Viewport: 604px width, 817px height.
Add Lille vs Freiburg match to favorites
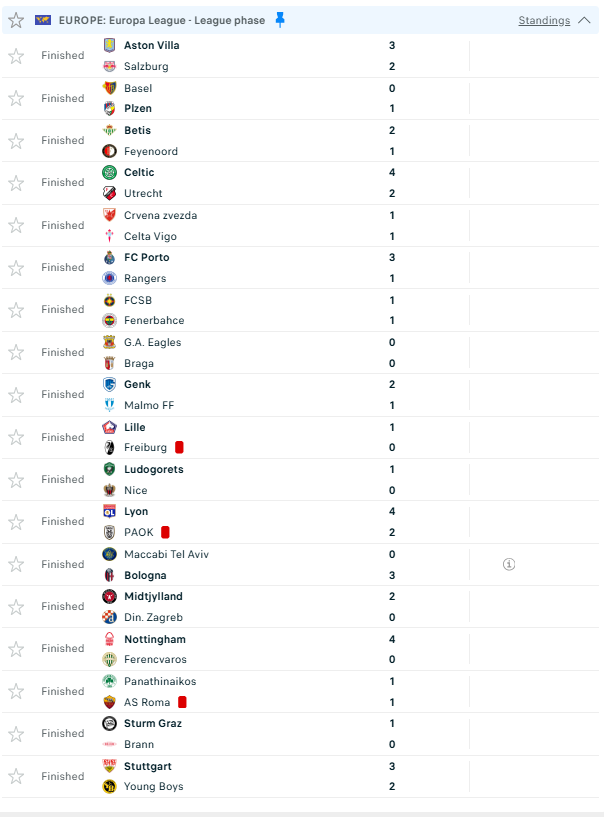(x=16, y=437)
